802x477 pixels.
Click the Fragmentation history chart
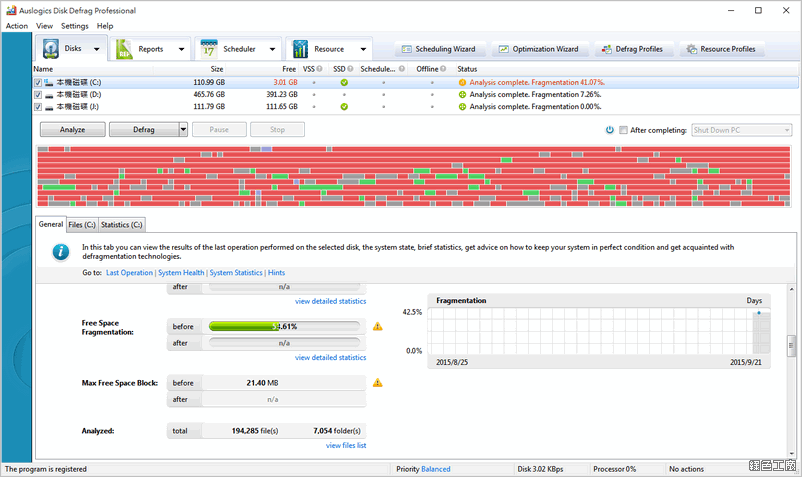pos(599,331)
